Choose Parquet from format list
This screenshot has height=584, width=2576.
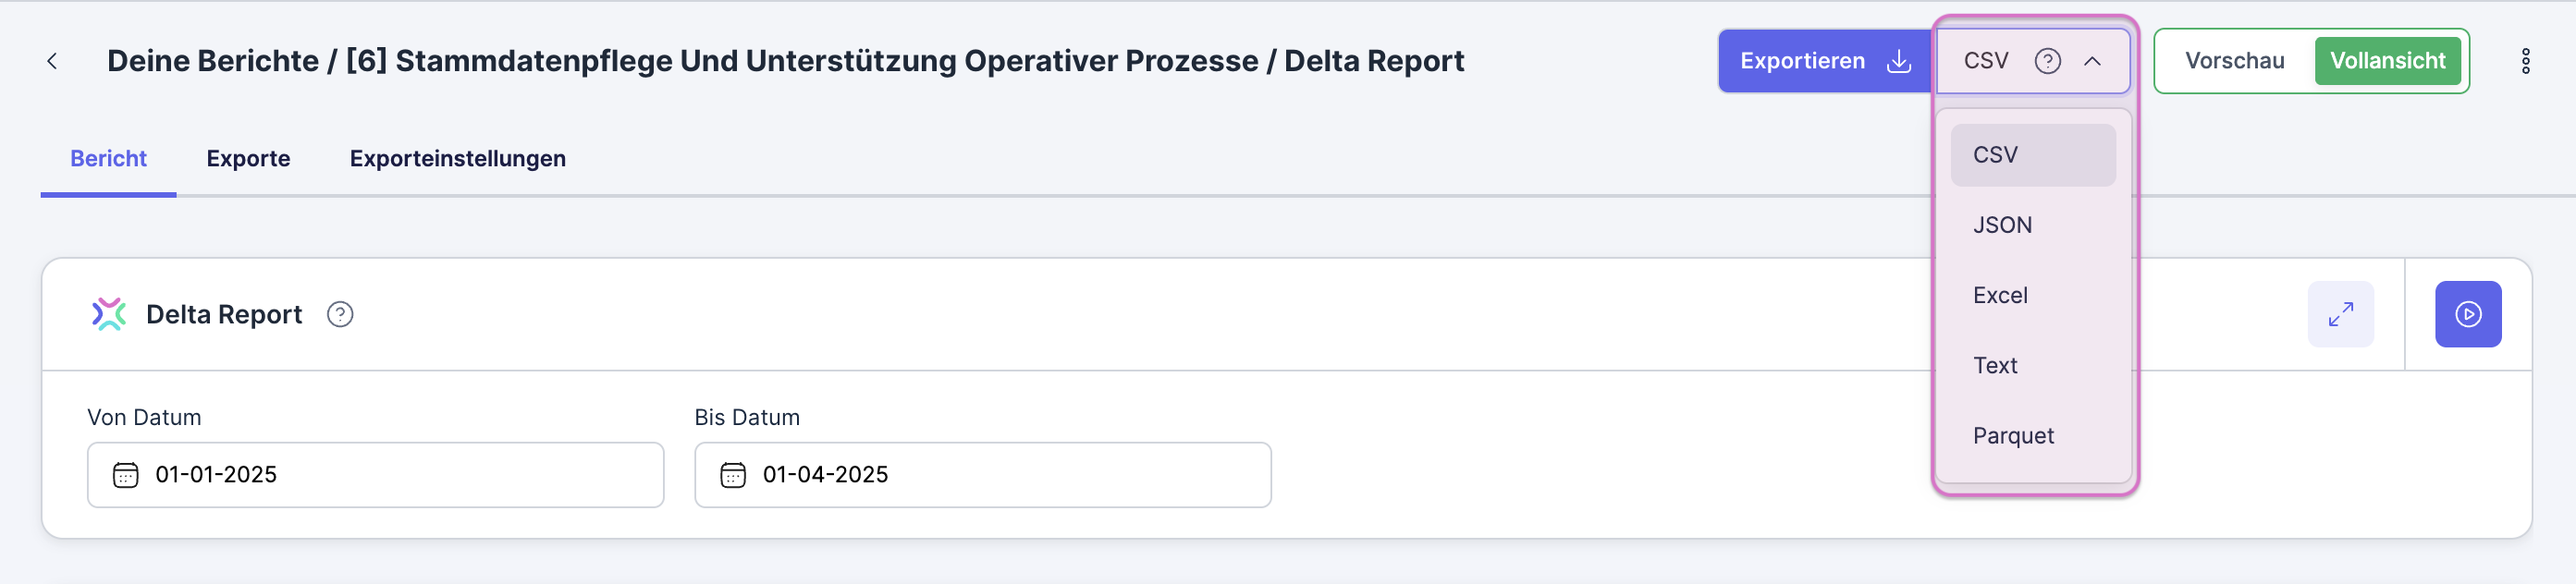pyautogui.click(x=2013, y=434)
